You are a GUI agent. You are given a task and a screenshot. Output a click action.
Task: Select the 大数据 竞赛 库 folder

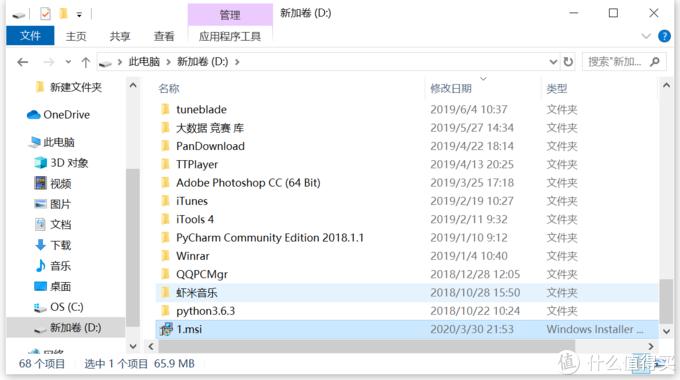[210, 128]
